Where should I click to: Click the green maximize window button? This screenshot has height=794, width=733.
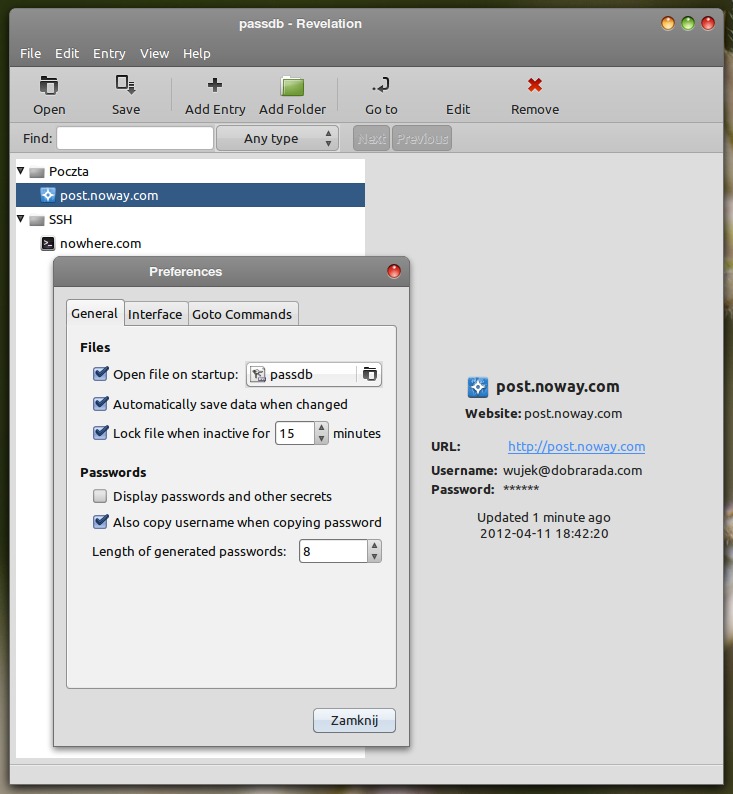coord(687,23)
